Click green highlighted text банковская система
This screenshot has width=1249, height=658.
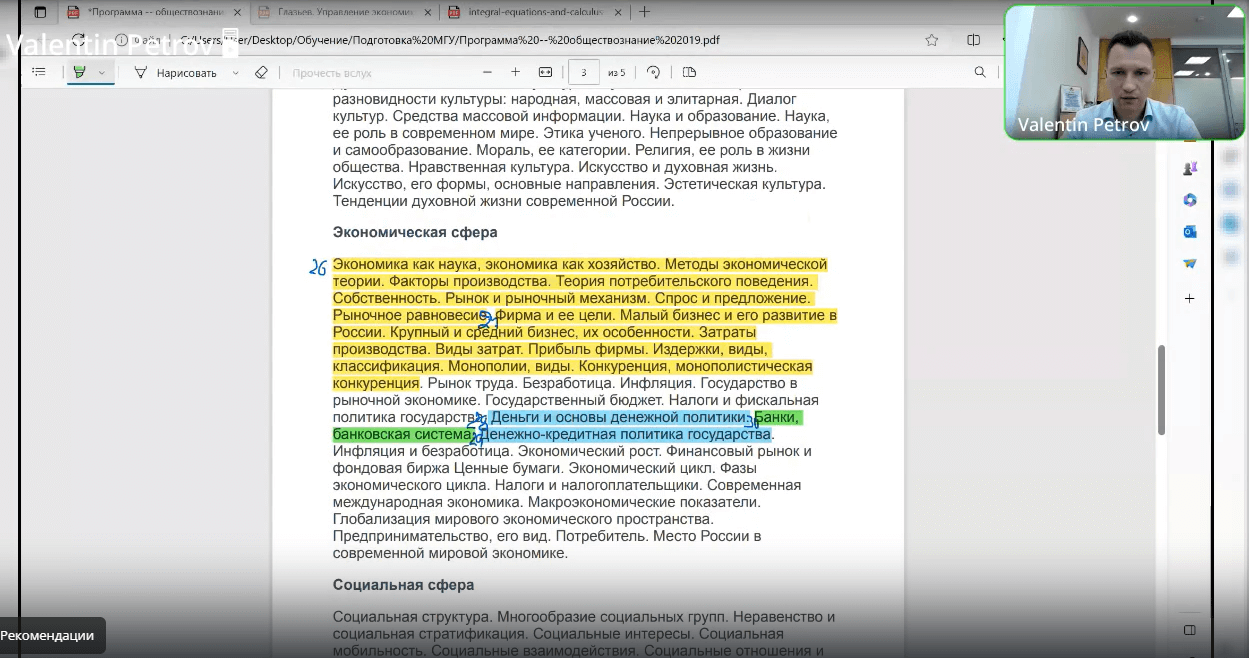[x=402, y=435]
